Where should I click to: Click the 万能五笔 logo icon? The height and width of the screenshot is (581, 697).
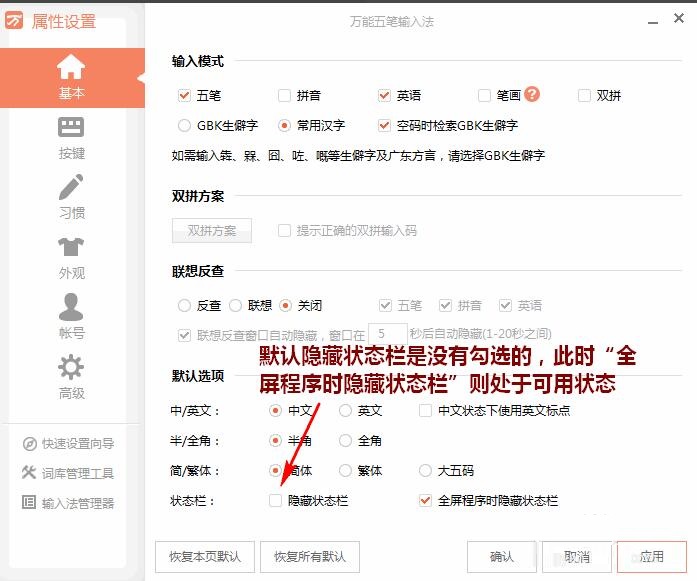pos(14,20)
